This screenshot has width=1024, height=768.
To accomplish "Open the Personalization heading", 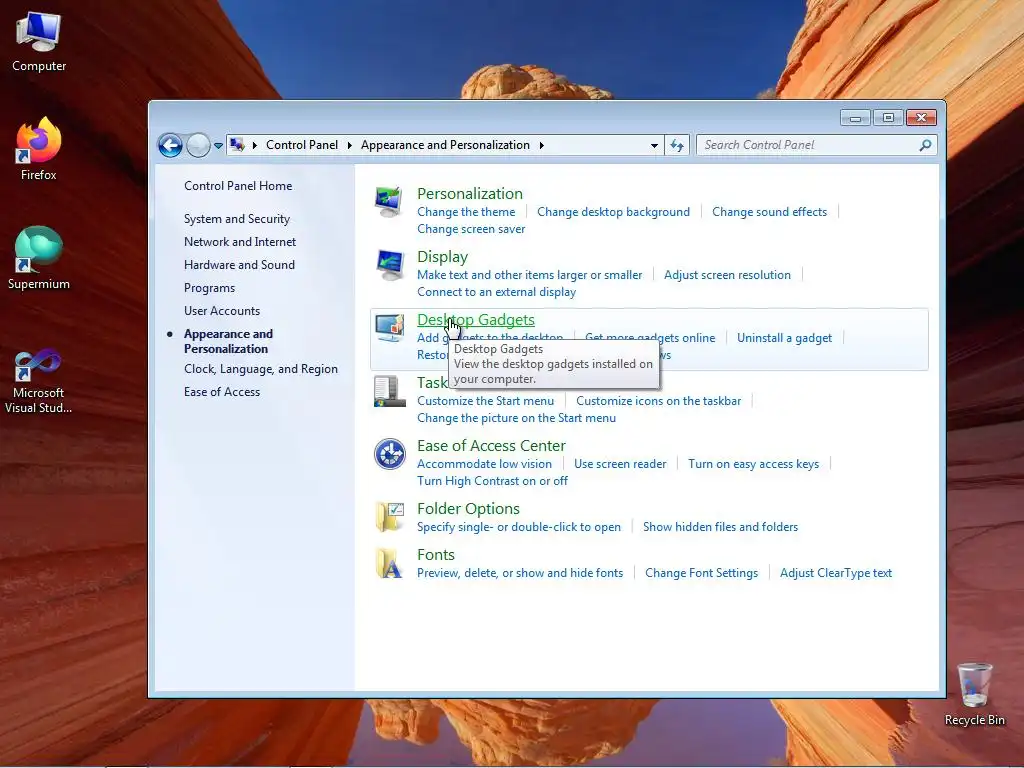I will coord(470,193).
